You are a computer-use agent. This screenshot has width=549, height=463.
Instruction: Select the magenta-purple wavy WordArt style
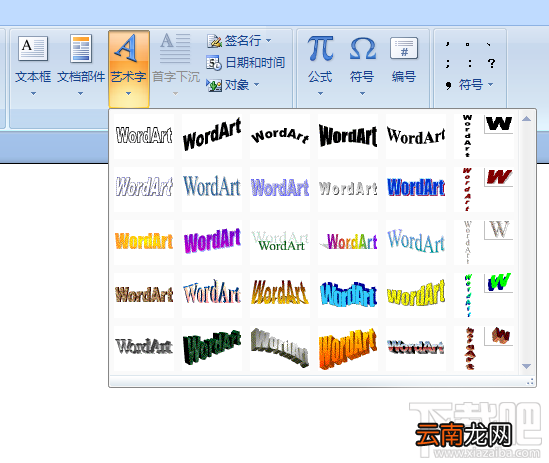point(212,242)
